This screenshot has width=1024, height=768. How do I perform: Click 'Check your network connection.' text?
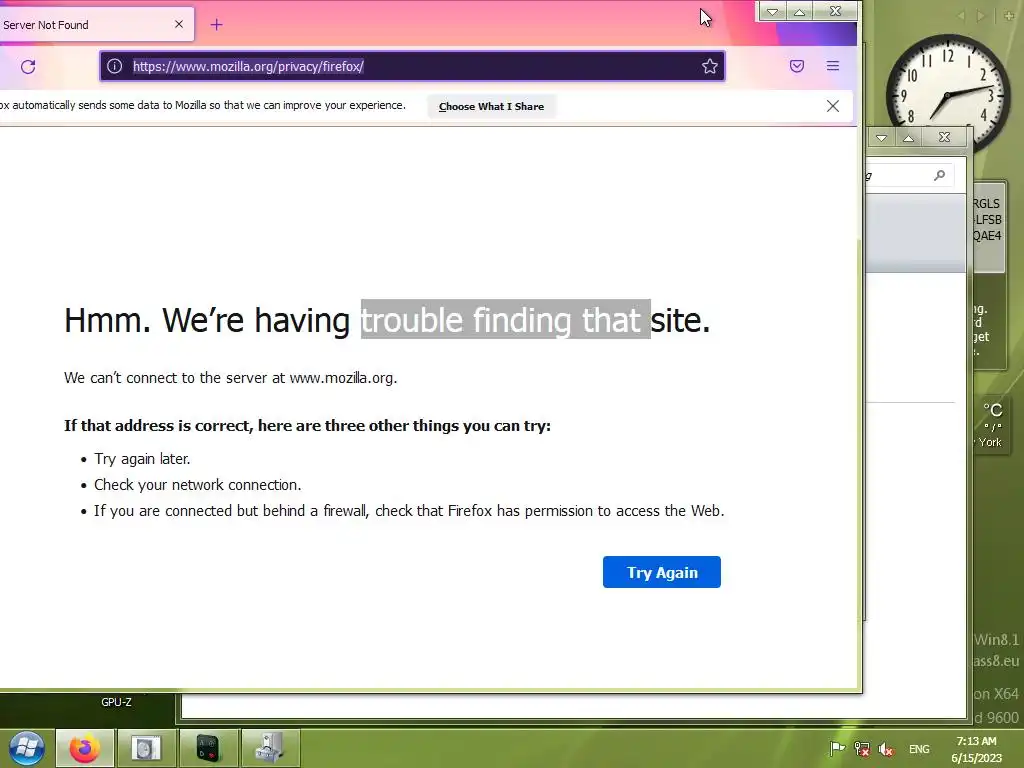(x=197, y=485)
